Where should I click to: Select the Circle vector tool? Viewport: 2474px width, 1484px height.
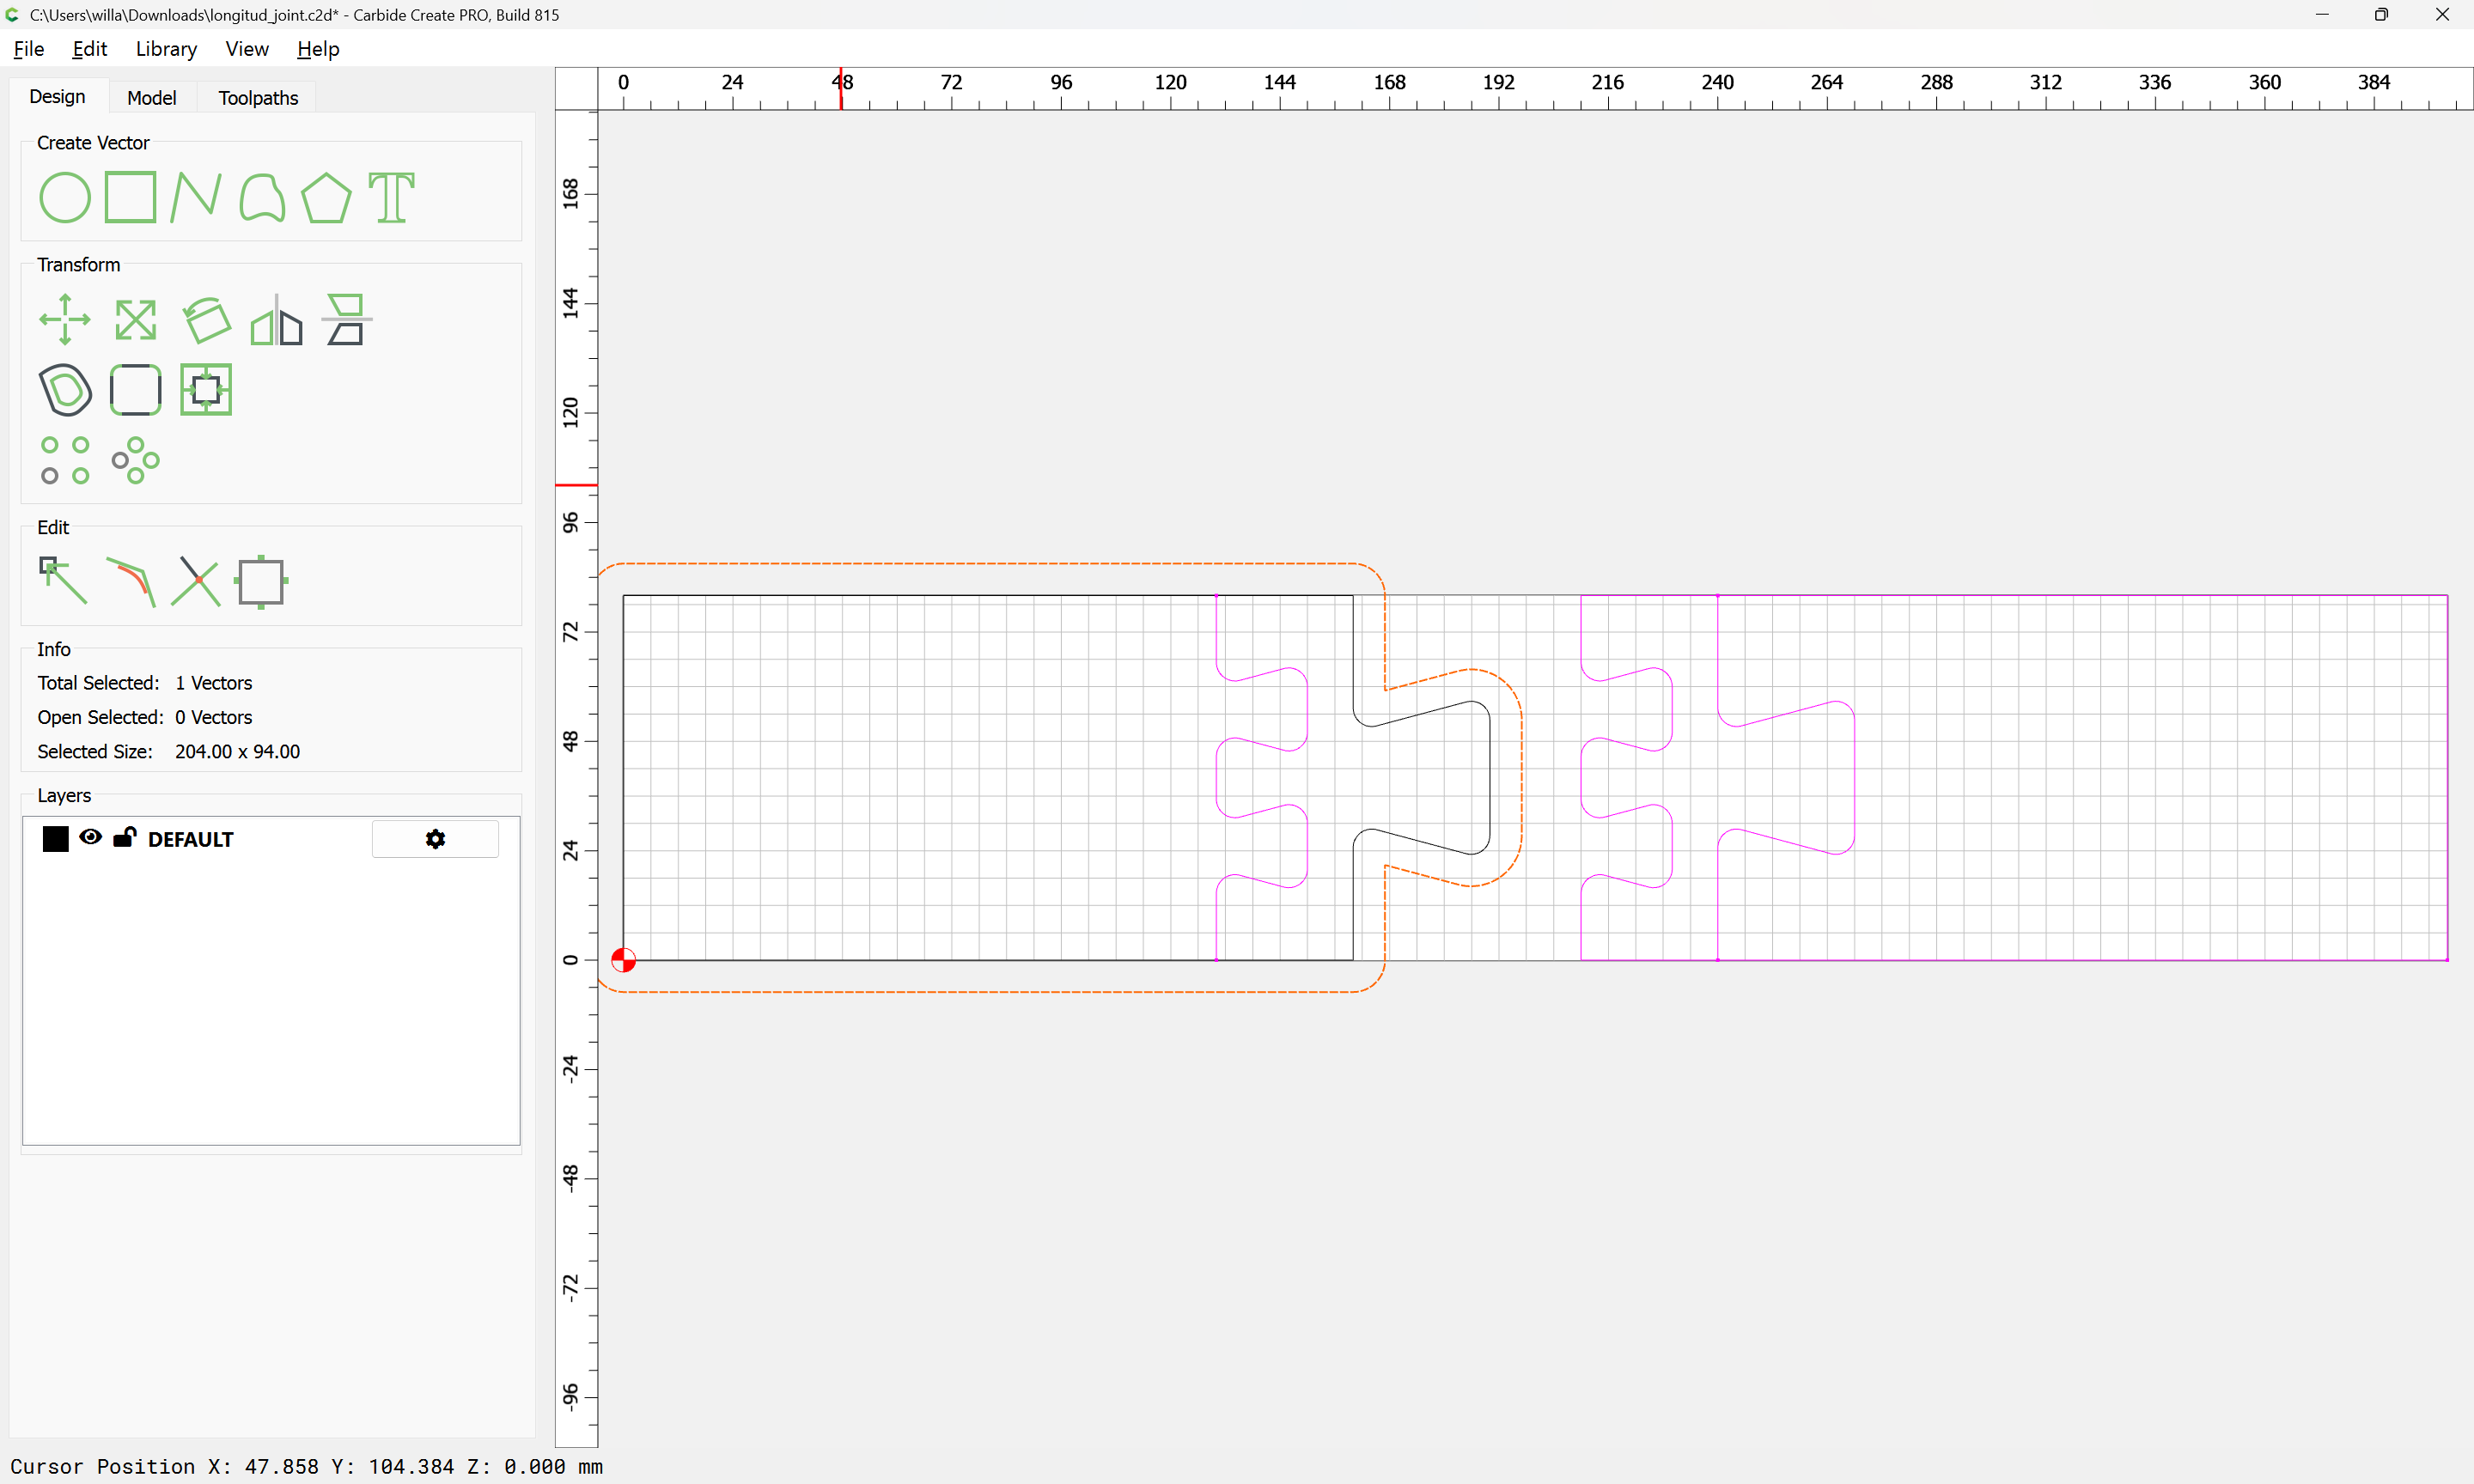[x=65, y=197]
